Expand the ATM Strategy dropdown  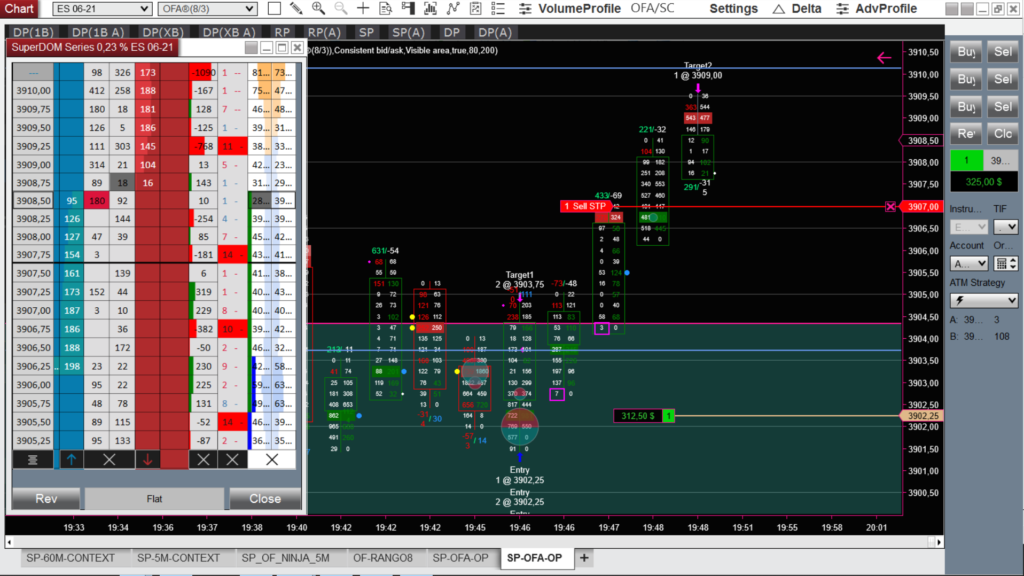tap(984, 300)
